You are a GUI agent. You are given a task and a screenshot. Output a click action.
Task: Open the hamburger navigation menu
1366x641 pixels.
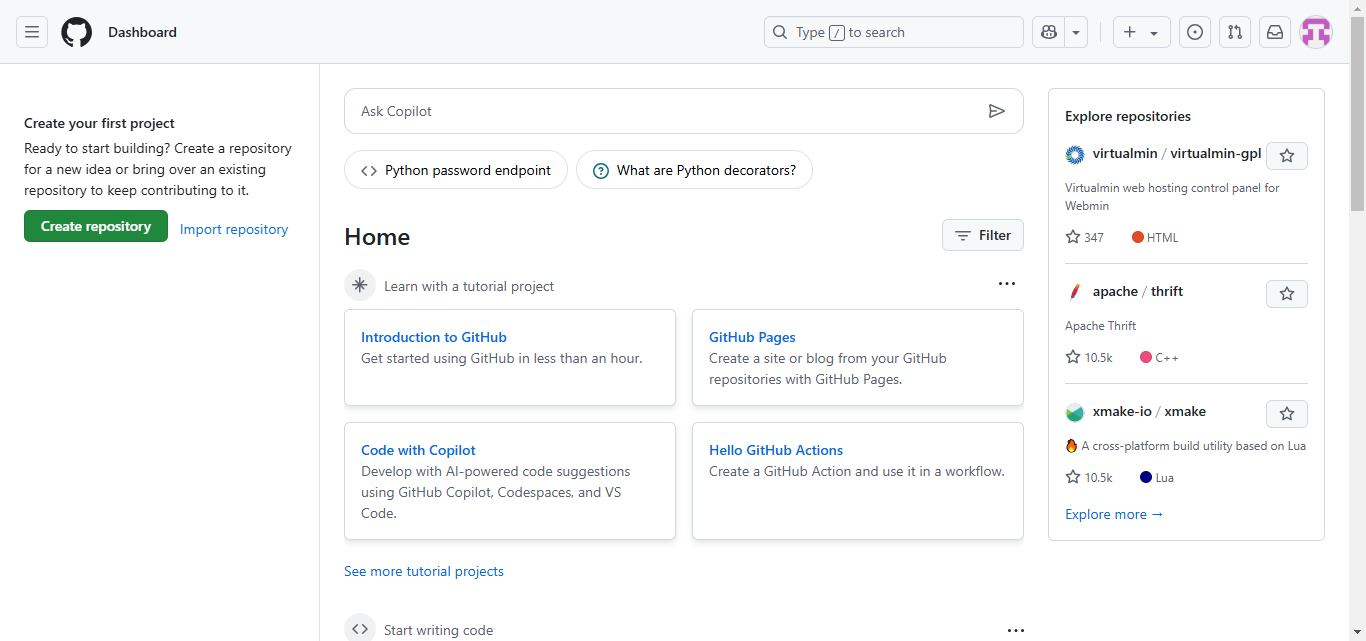(x=32, y=32)
